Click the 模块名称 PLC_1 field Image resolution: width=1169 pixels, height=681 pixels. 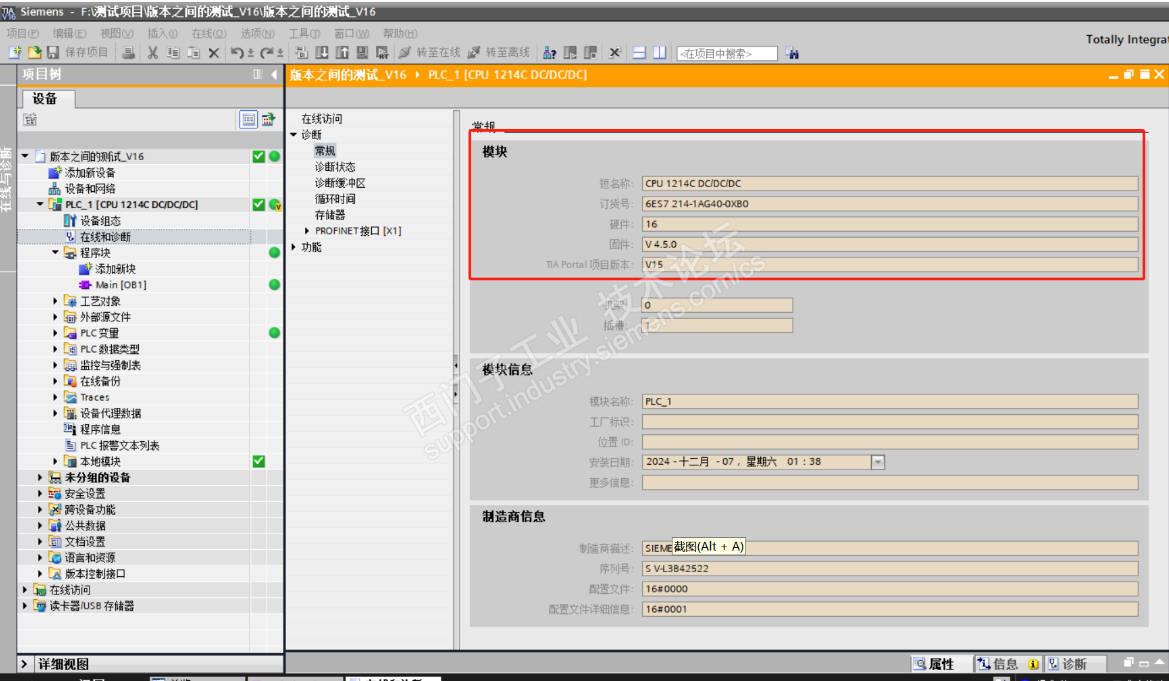[x=889, y=401]
